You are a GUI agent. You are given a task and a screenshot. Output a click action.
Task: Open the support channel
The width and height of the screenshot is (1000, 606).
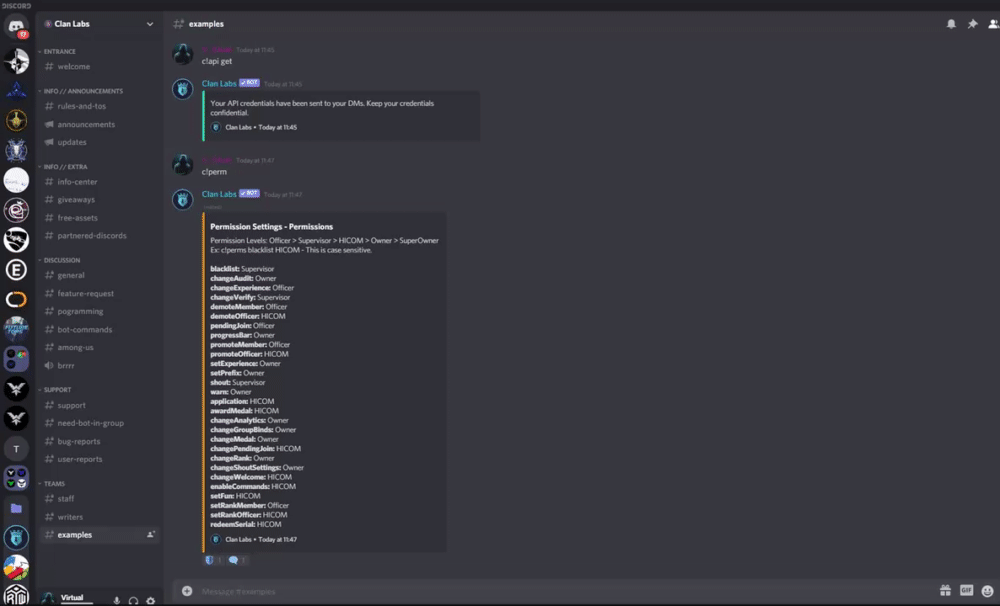(x=99, y=405)
